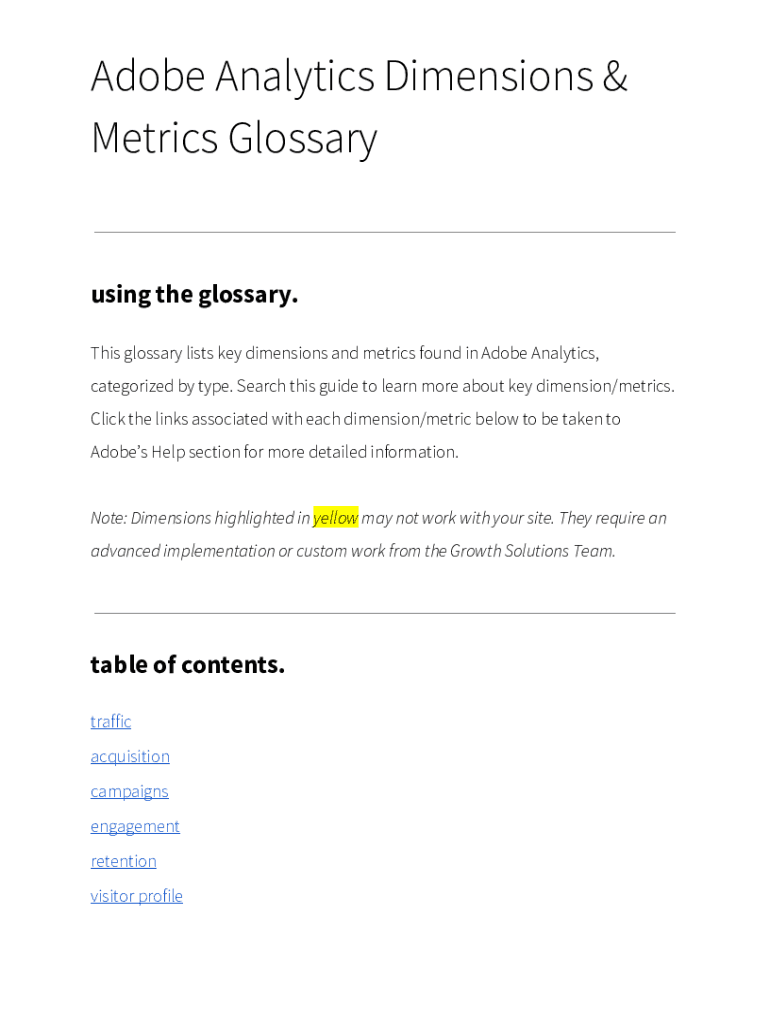Screen dimensions: 770x1024
Task: Go to the "retention" link
Action: point(123,862)
